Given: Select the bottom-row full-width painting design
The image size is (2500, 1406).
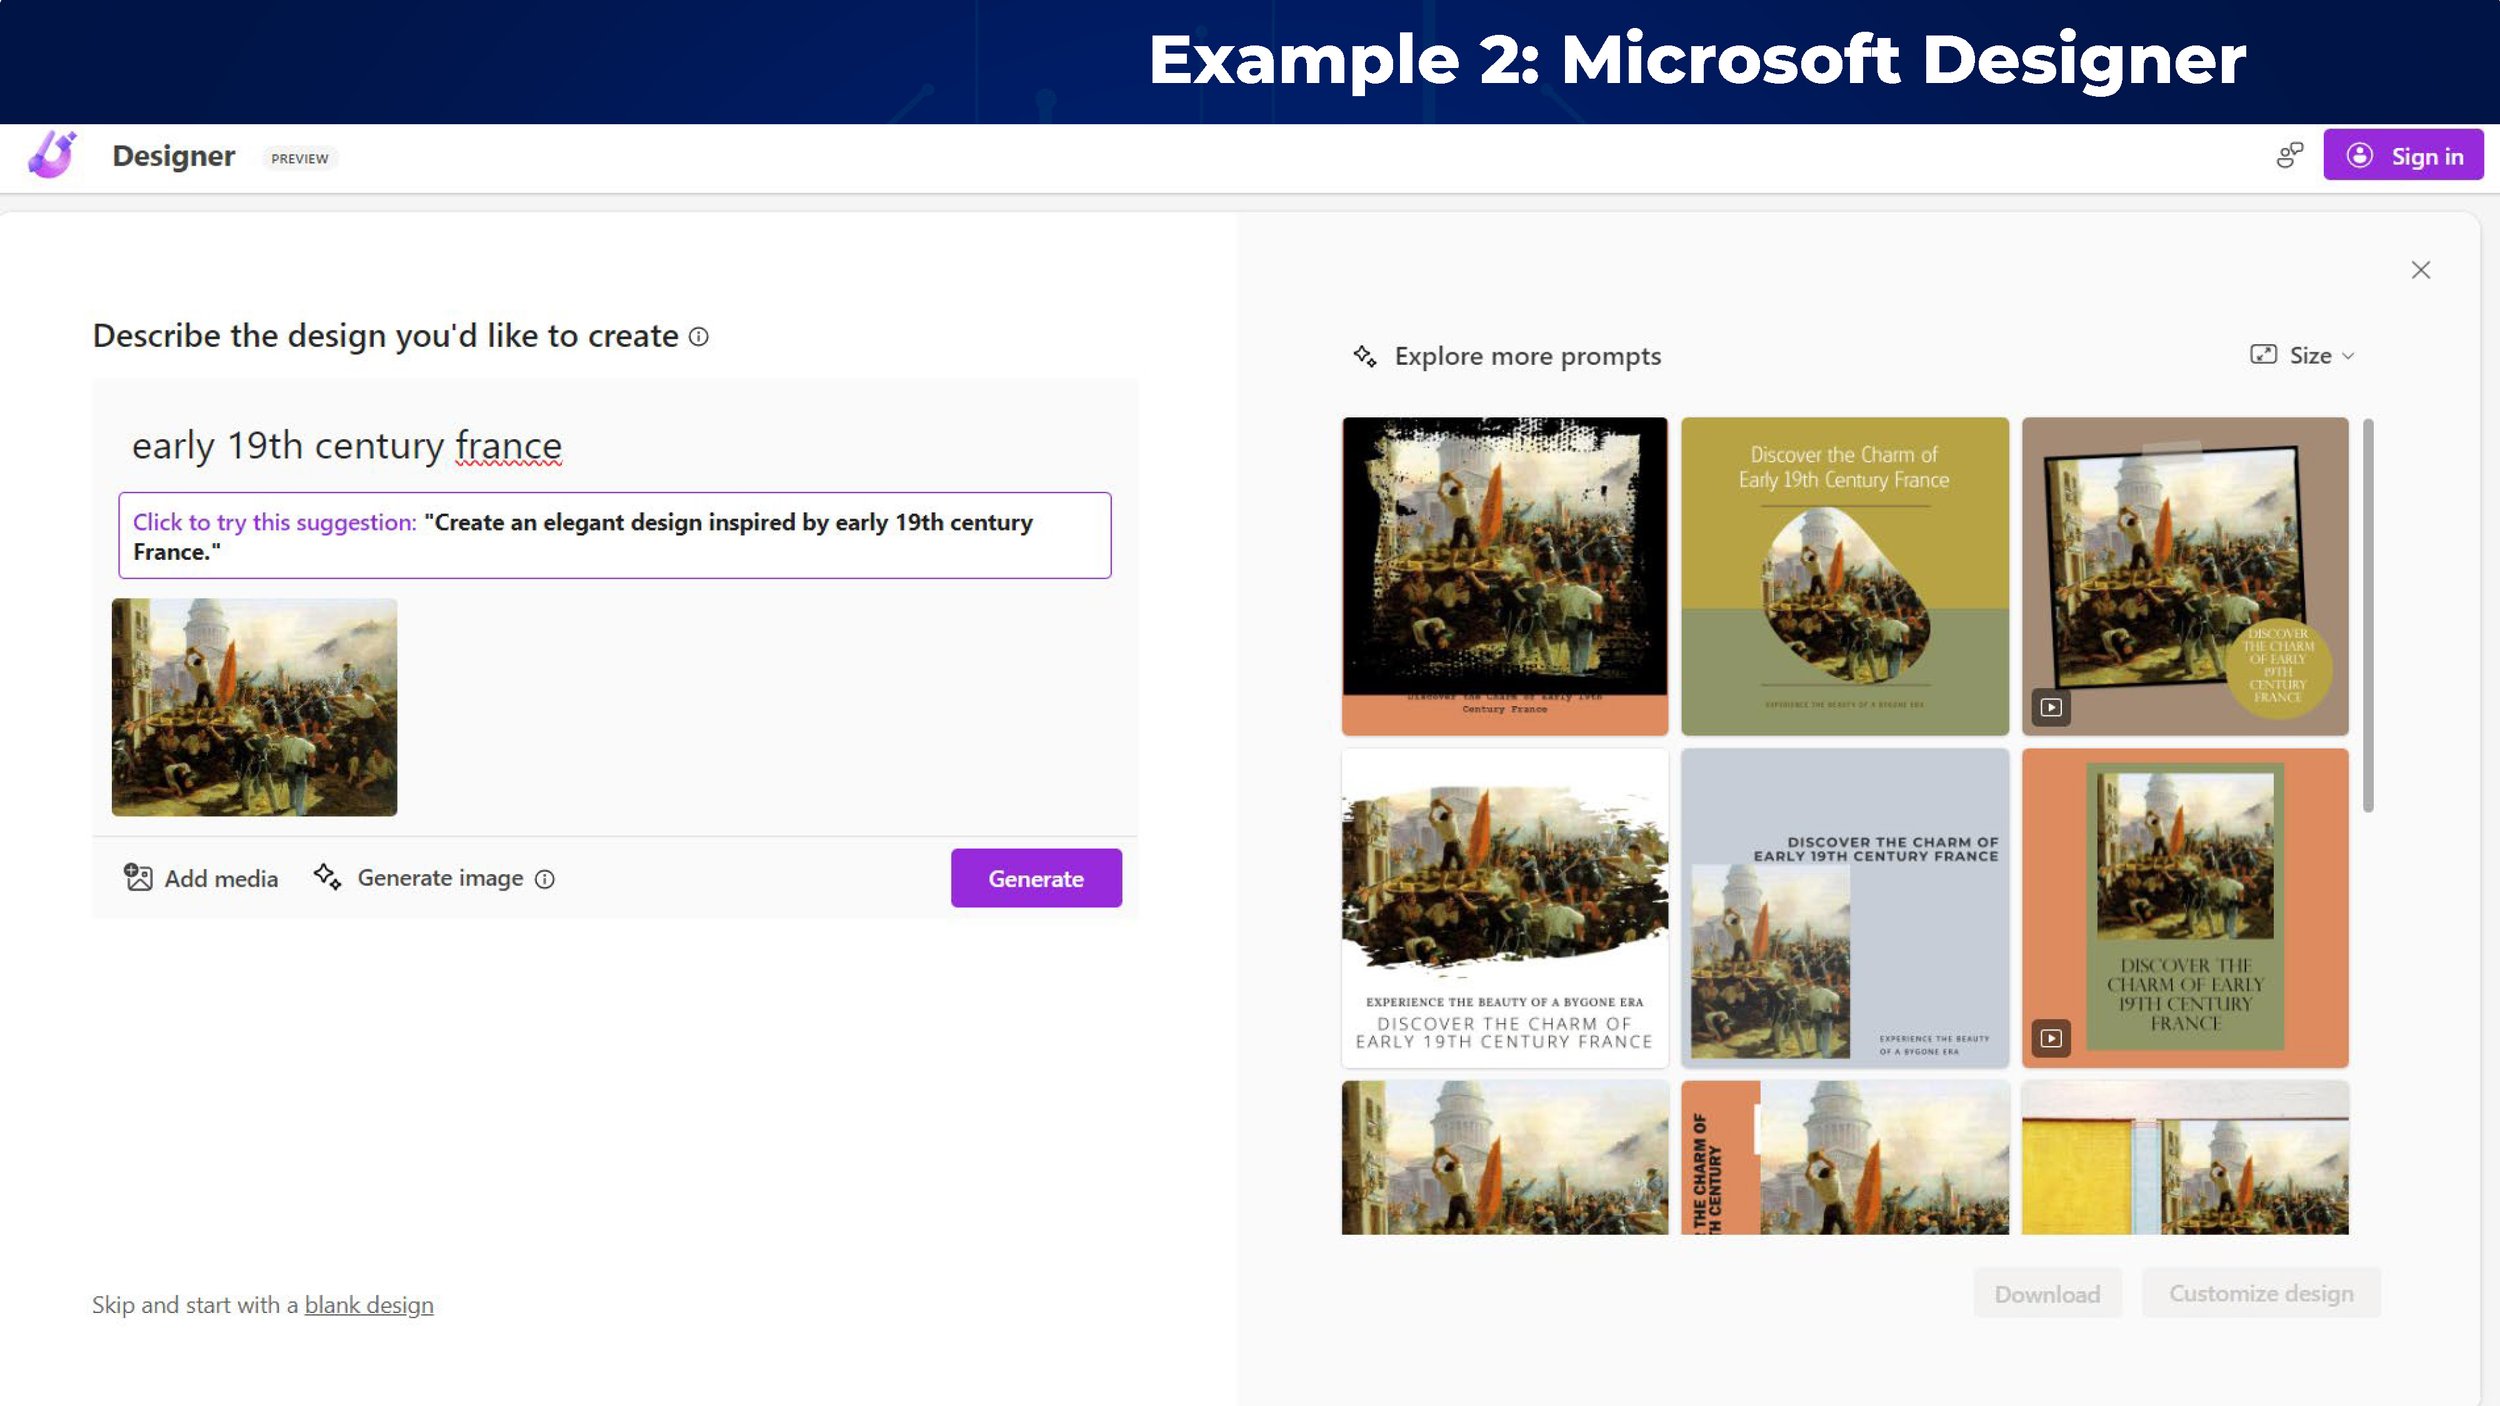Looking at the screenshot, I should 1505,1157.
